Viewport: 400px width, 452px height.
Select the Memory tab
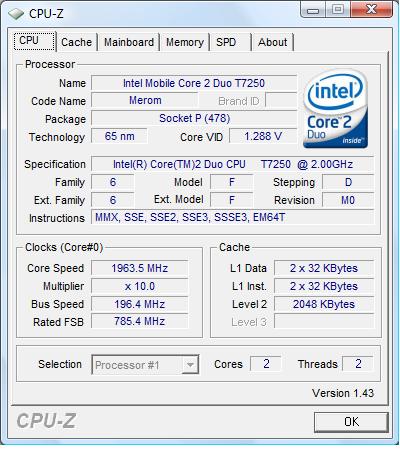[185, 42]
